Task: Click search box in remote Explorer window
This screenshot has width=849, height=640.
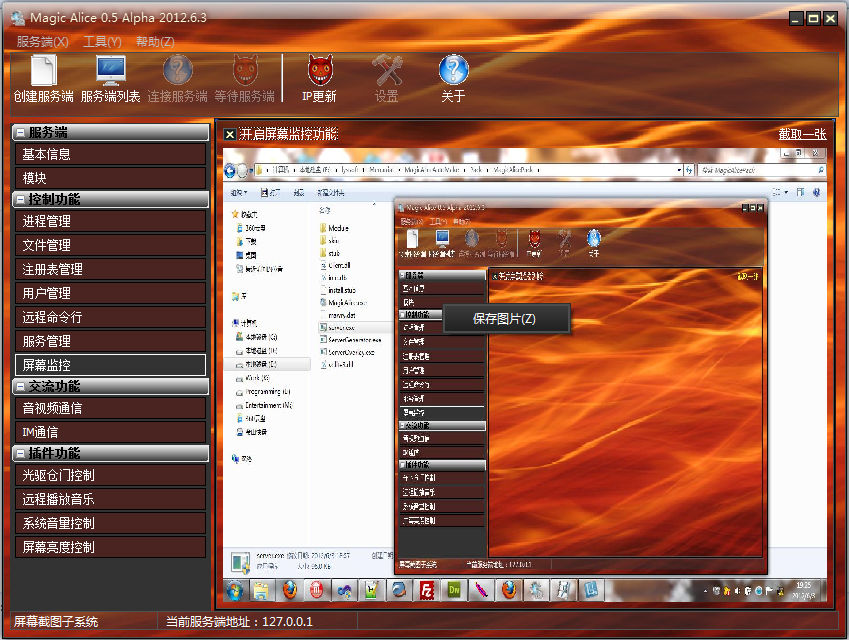Action: (x=761, y=170)
